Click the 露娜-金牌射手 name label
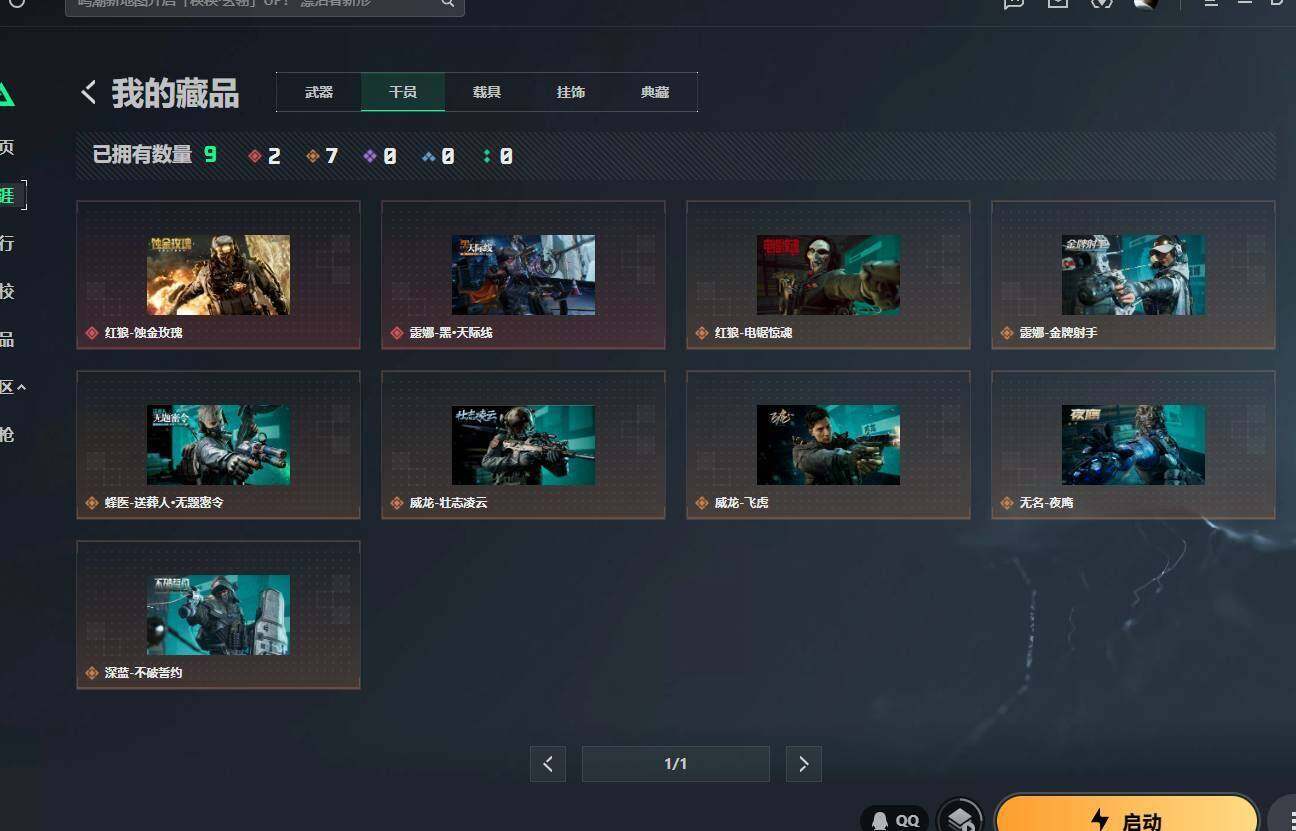 click(x=1059, y=333)
